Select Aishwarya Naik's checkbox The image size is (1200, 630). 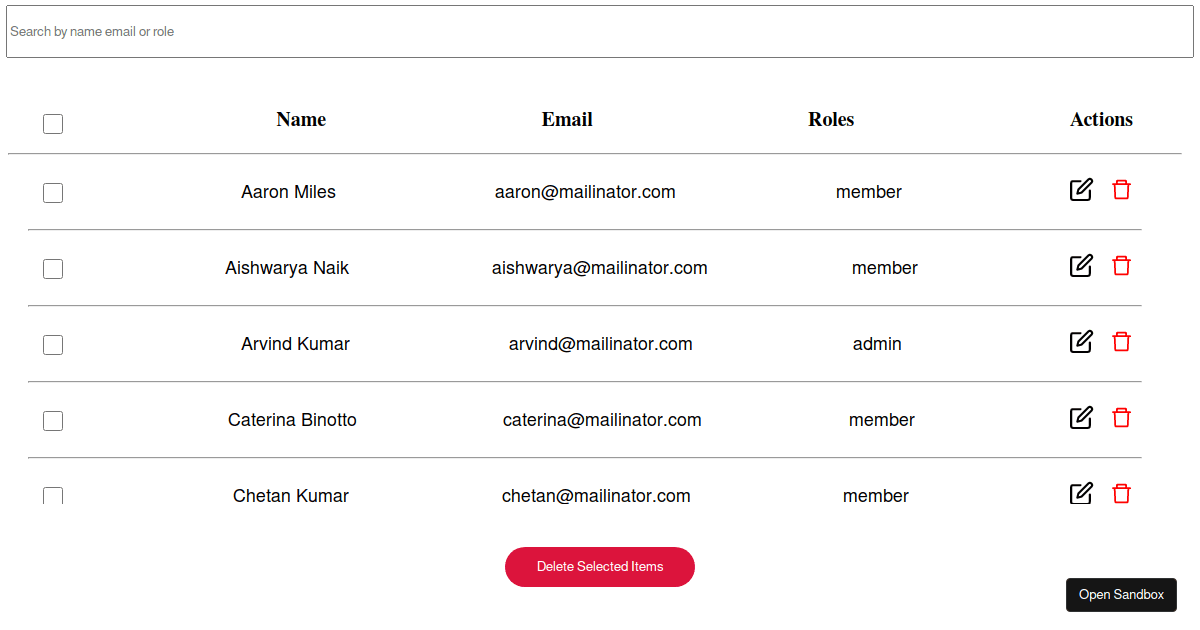pyautogui.click(x=53, y=269)
